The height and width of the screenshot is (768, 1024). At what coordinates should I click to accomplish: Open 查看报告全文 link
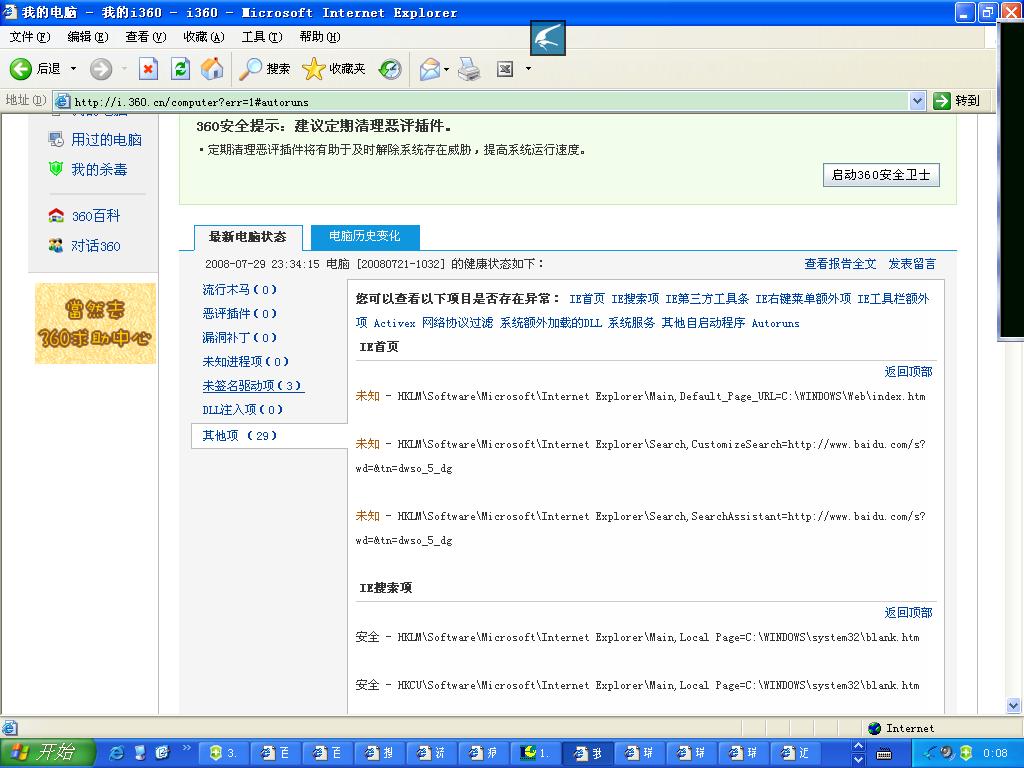point(840,264)
